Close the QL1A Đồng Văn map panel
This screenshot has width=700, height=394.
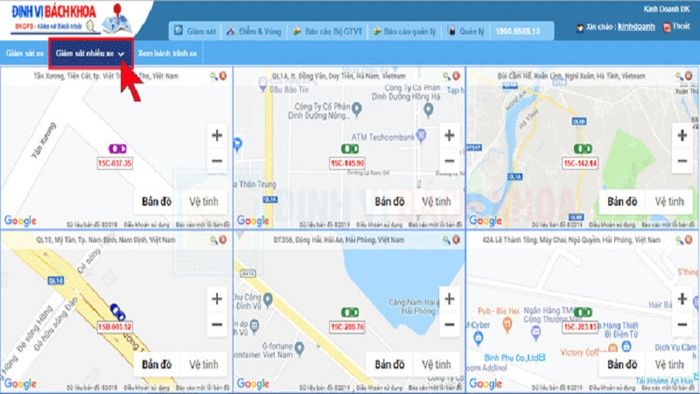point(456,76)
